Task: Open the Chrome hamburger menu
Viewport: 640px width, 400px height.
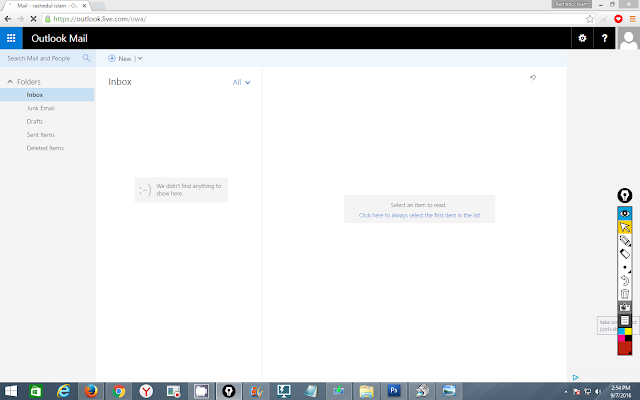Action: pos(632,19)
